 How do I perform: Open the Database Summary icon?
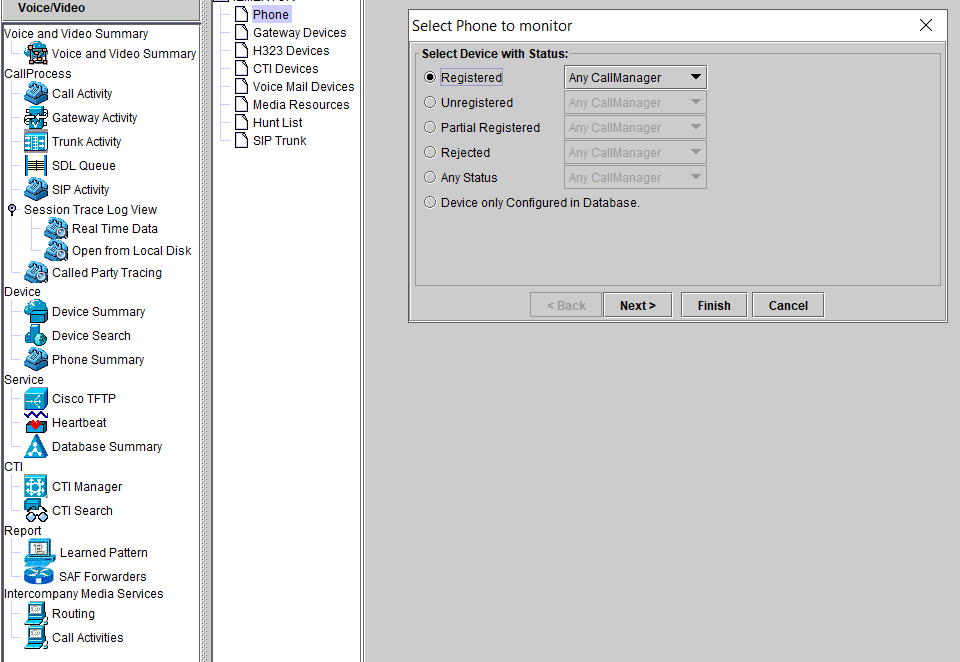click(x=36, y=446)
